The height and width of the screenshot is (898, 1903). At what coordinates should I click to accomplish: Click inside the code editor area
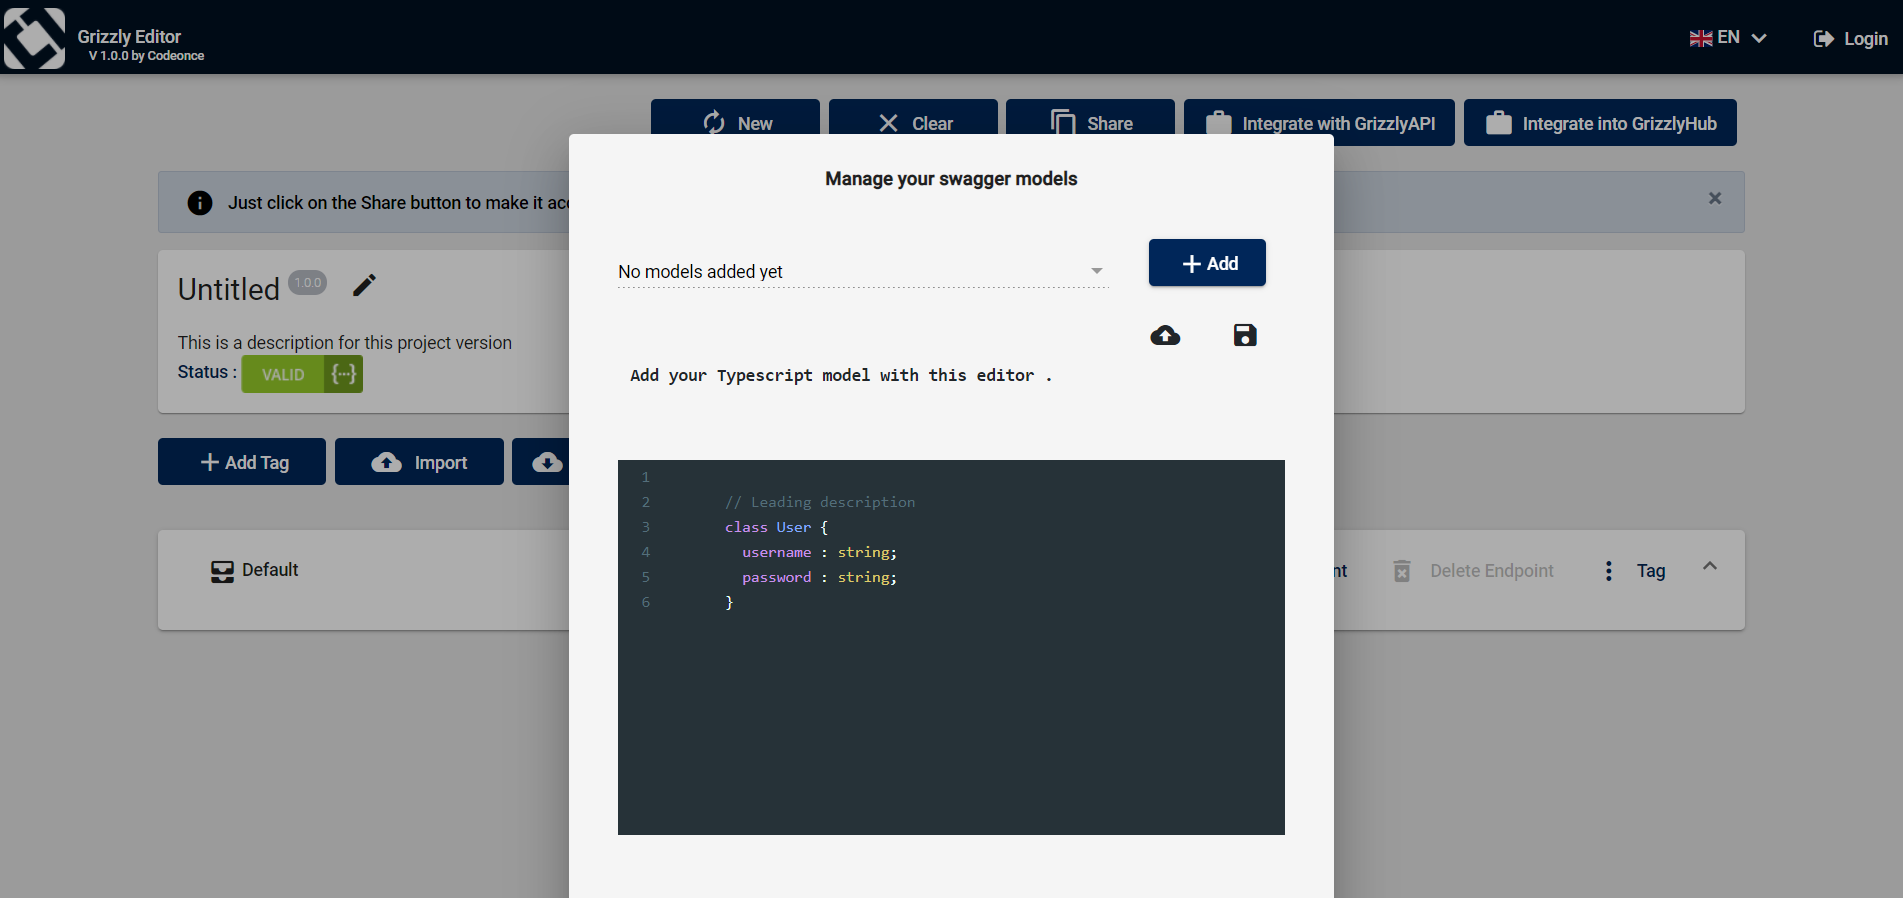[951, 647]
